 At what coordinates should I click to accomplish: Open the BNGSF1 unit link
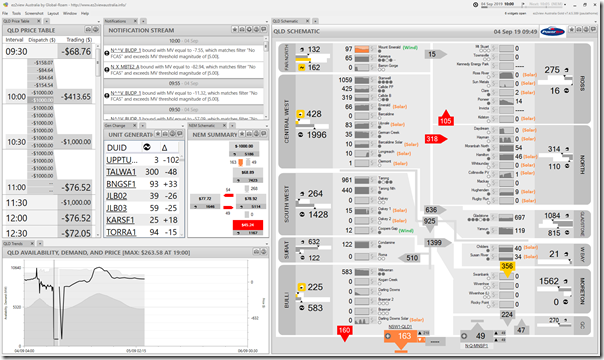121,184
